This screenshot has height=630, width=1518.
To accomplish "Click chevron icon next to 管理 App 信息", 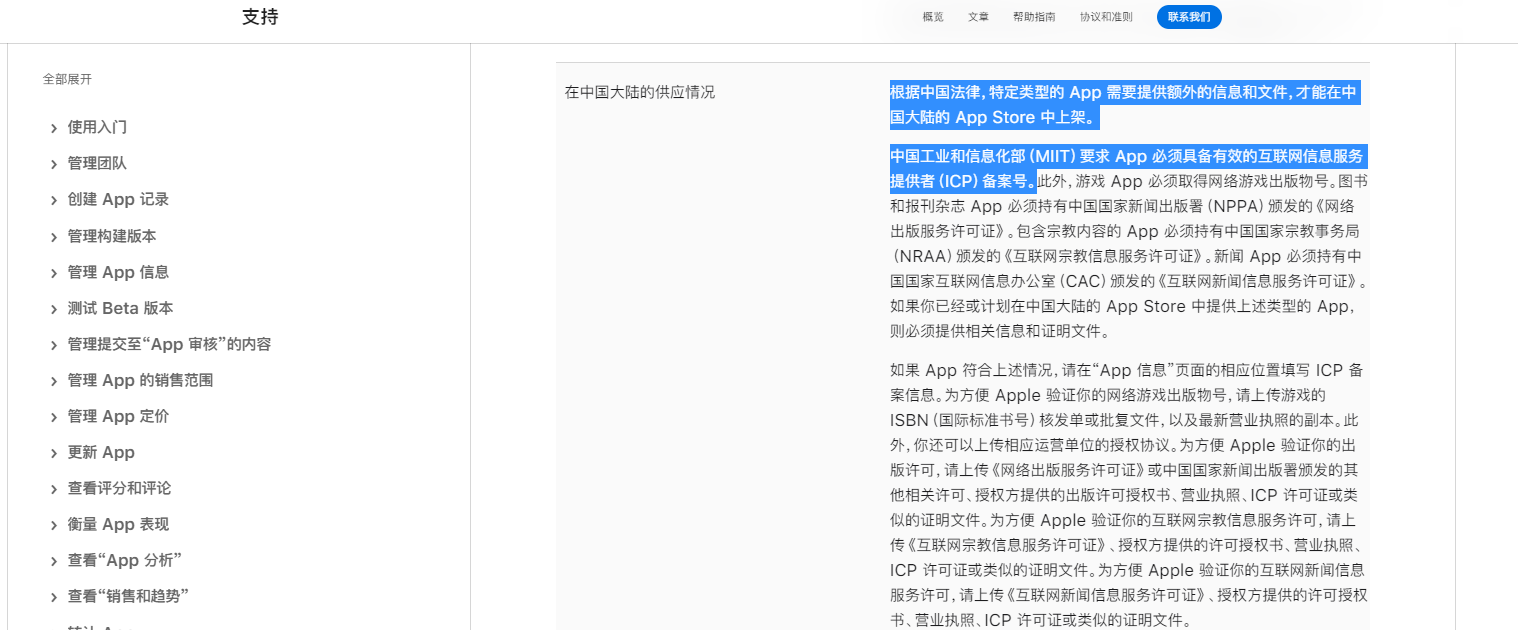I will pos(54,273).
